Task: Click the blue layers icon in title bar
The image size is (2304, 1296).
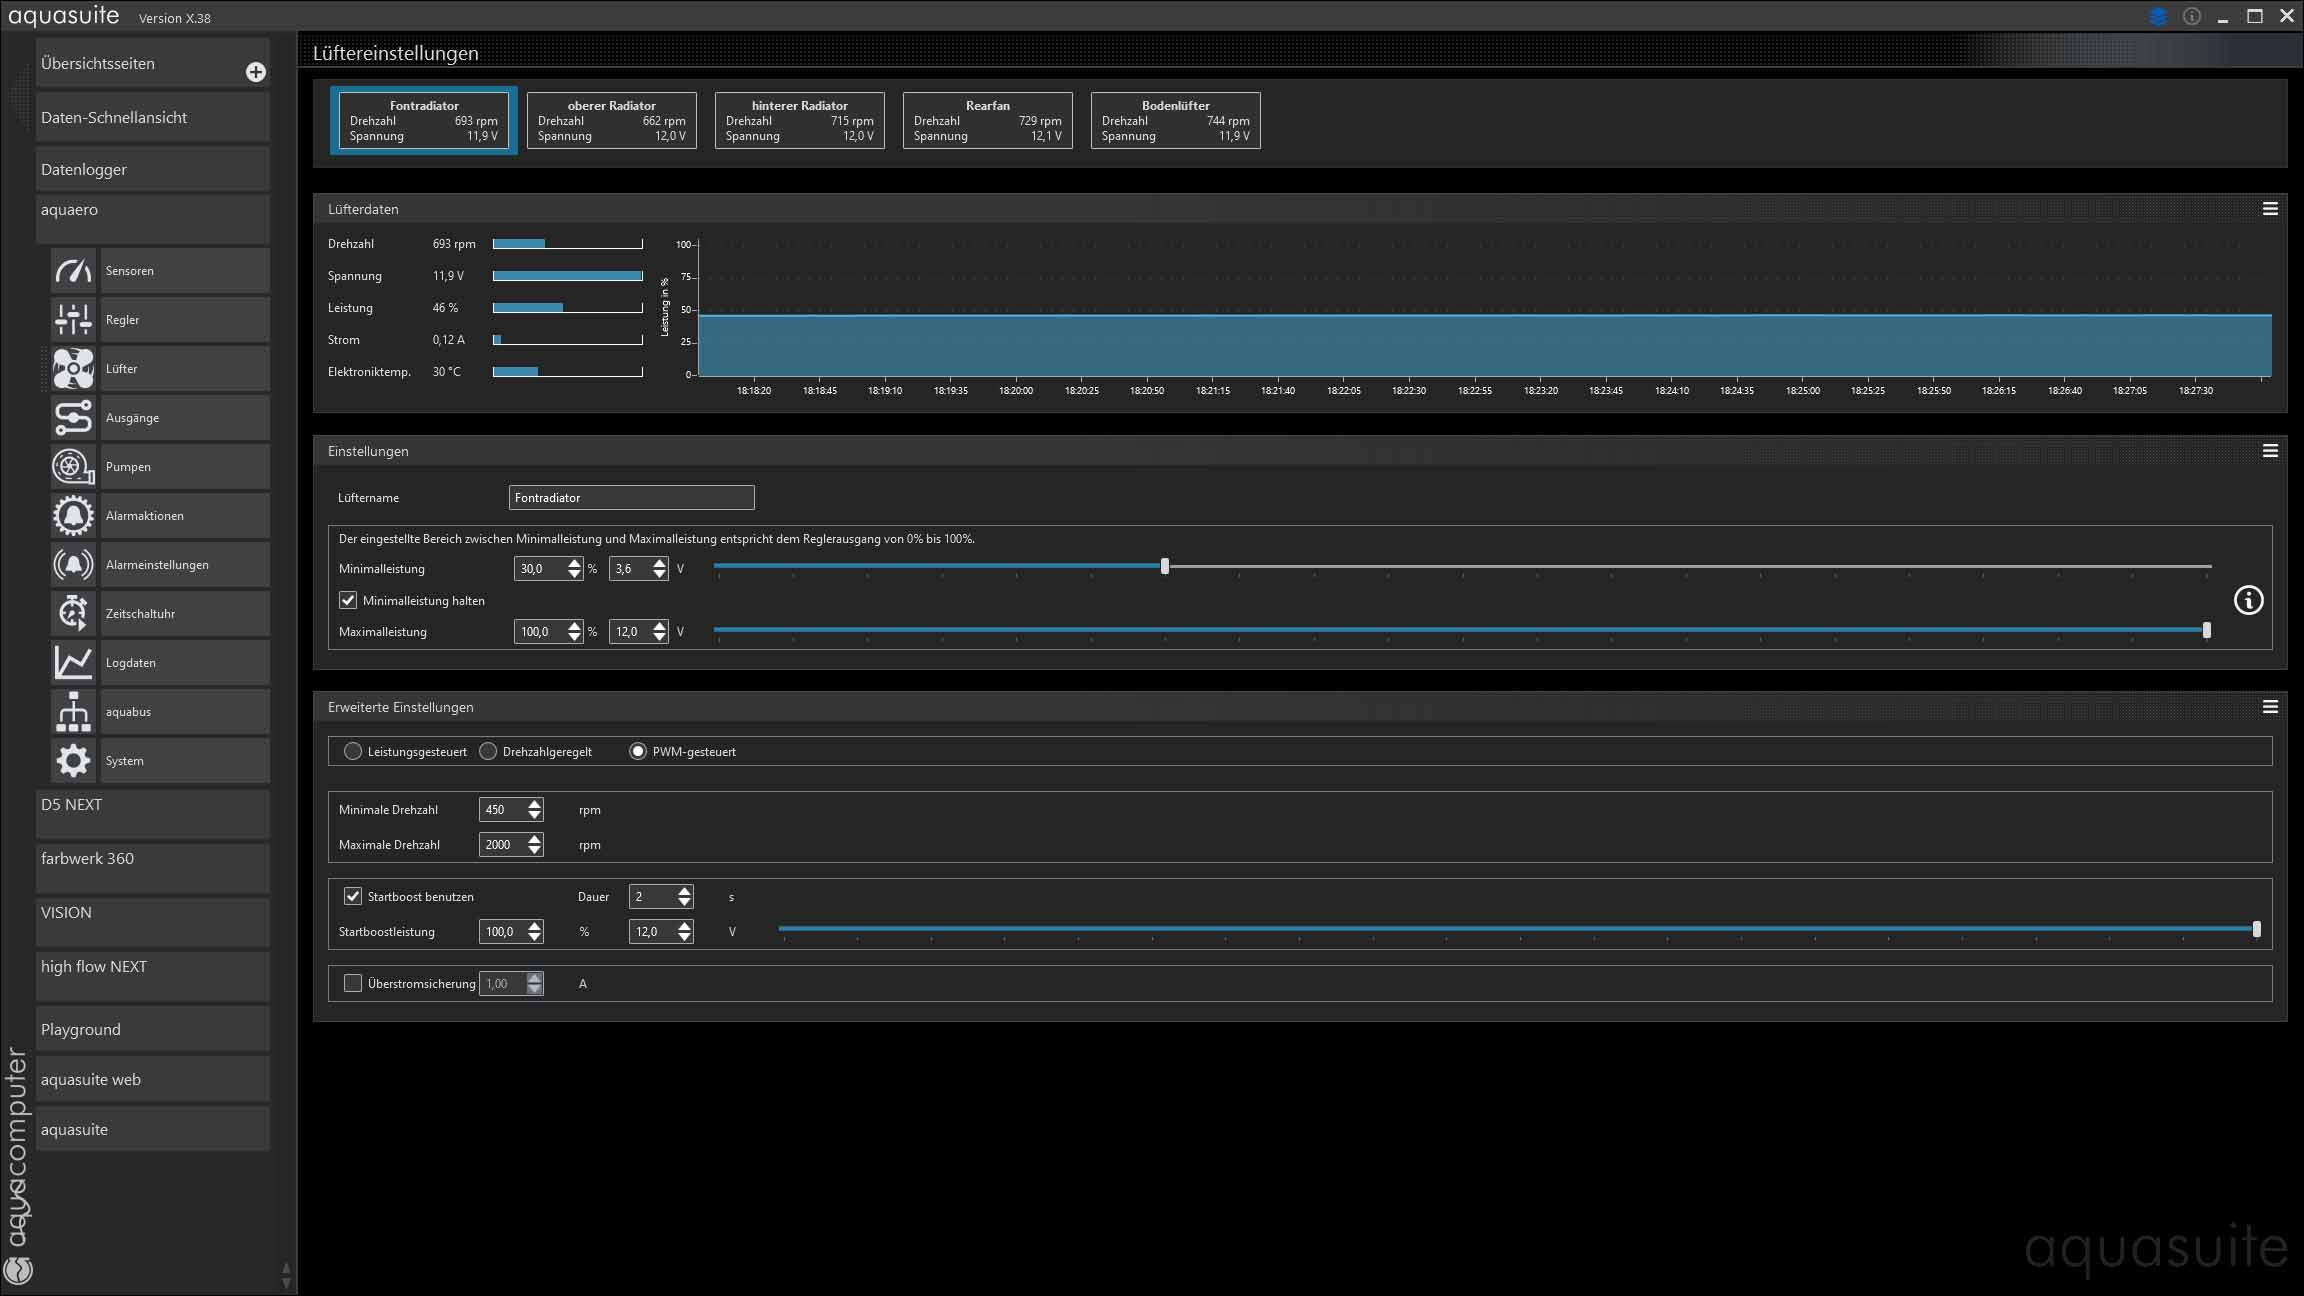Action: point(2158,17)
